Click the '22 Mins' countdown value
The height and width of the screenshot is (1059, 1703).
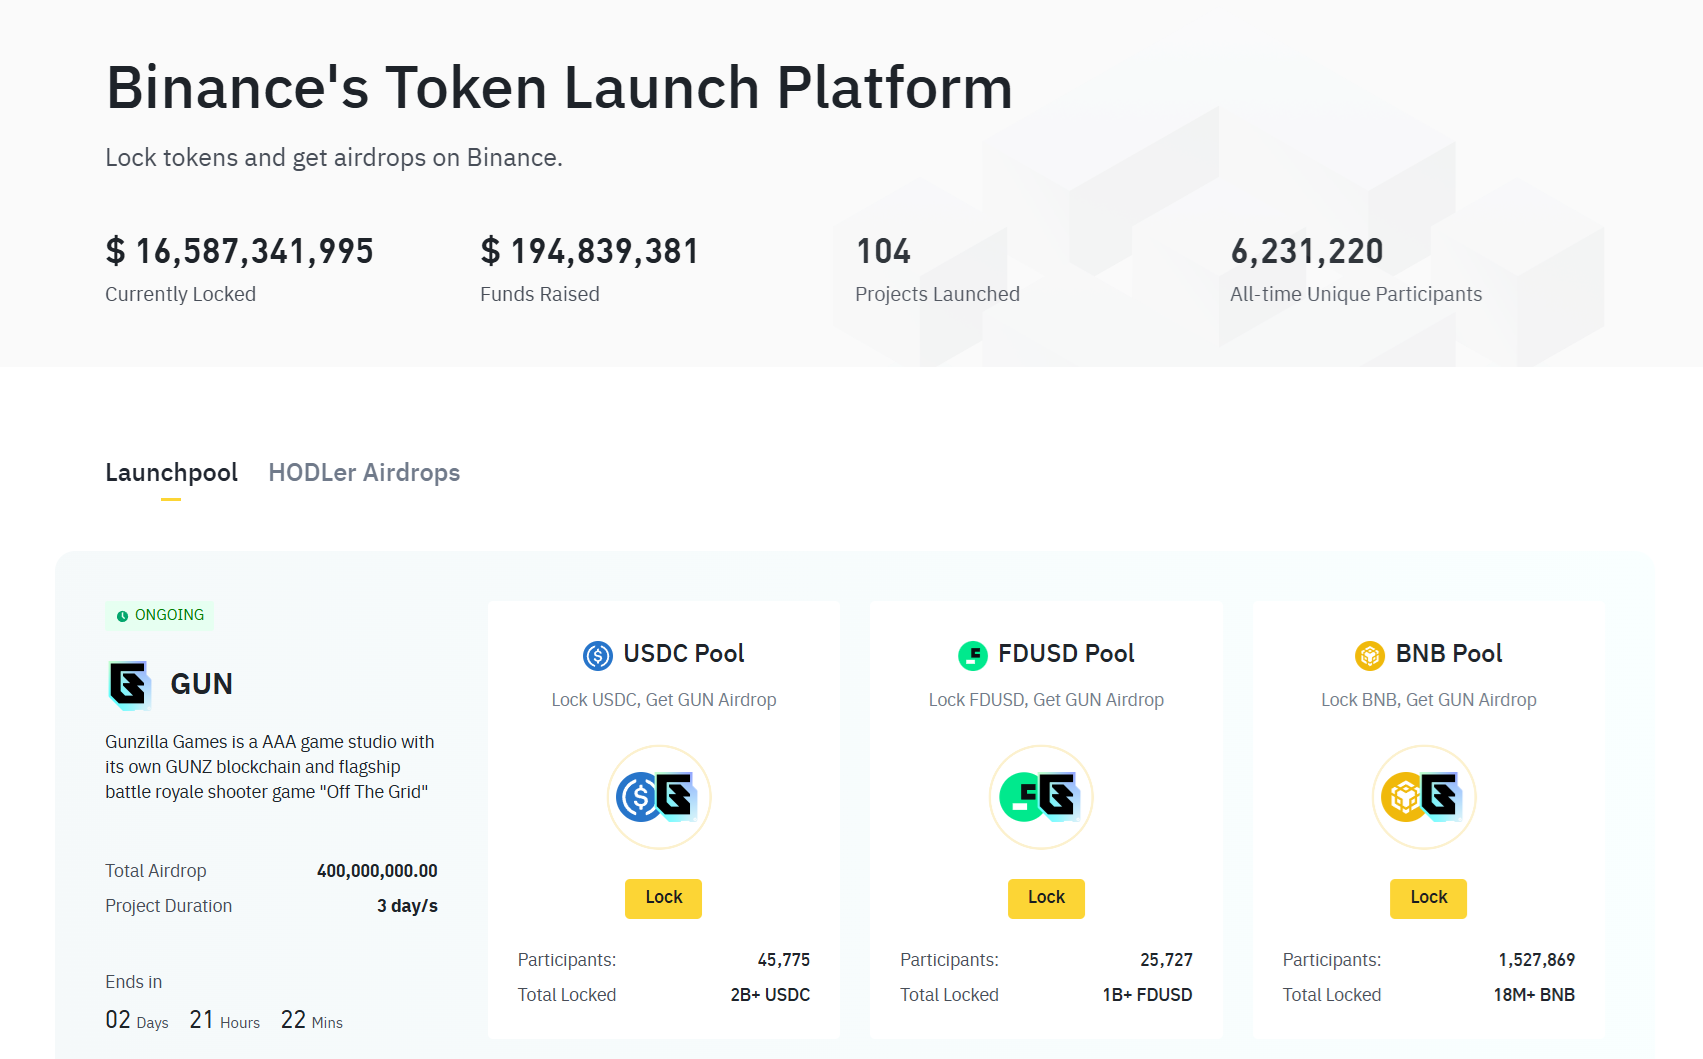click(x=311, y=1020)
